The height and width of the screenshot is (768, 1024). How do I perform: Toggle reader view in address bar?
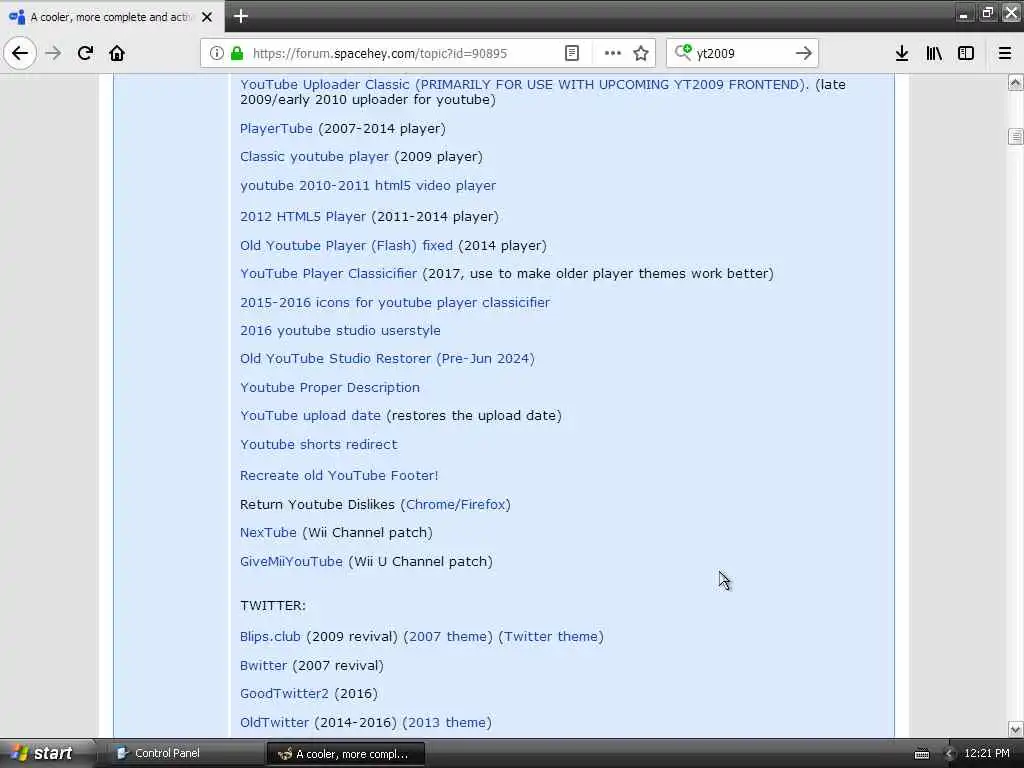(x=571, y=53)
